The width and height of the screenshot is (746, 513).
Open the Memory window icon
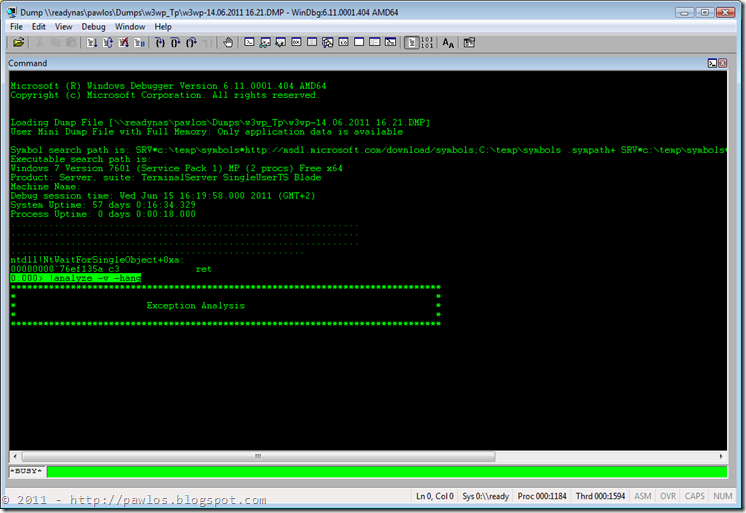312,42
